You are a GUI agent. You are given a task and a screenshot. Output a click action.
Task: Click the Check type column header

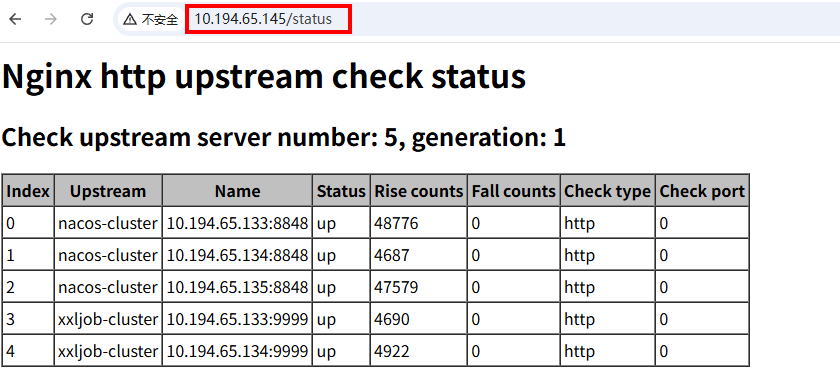[608, 191]
